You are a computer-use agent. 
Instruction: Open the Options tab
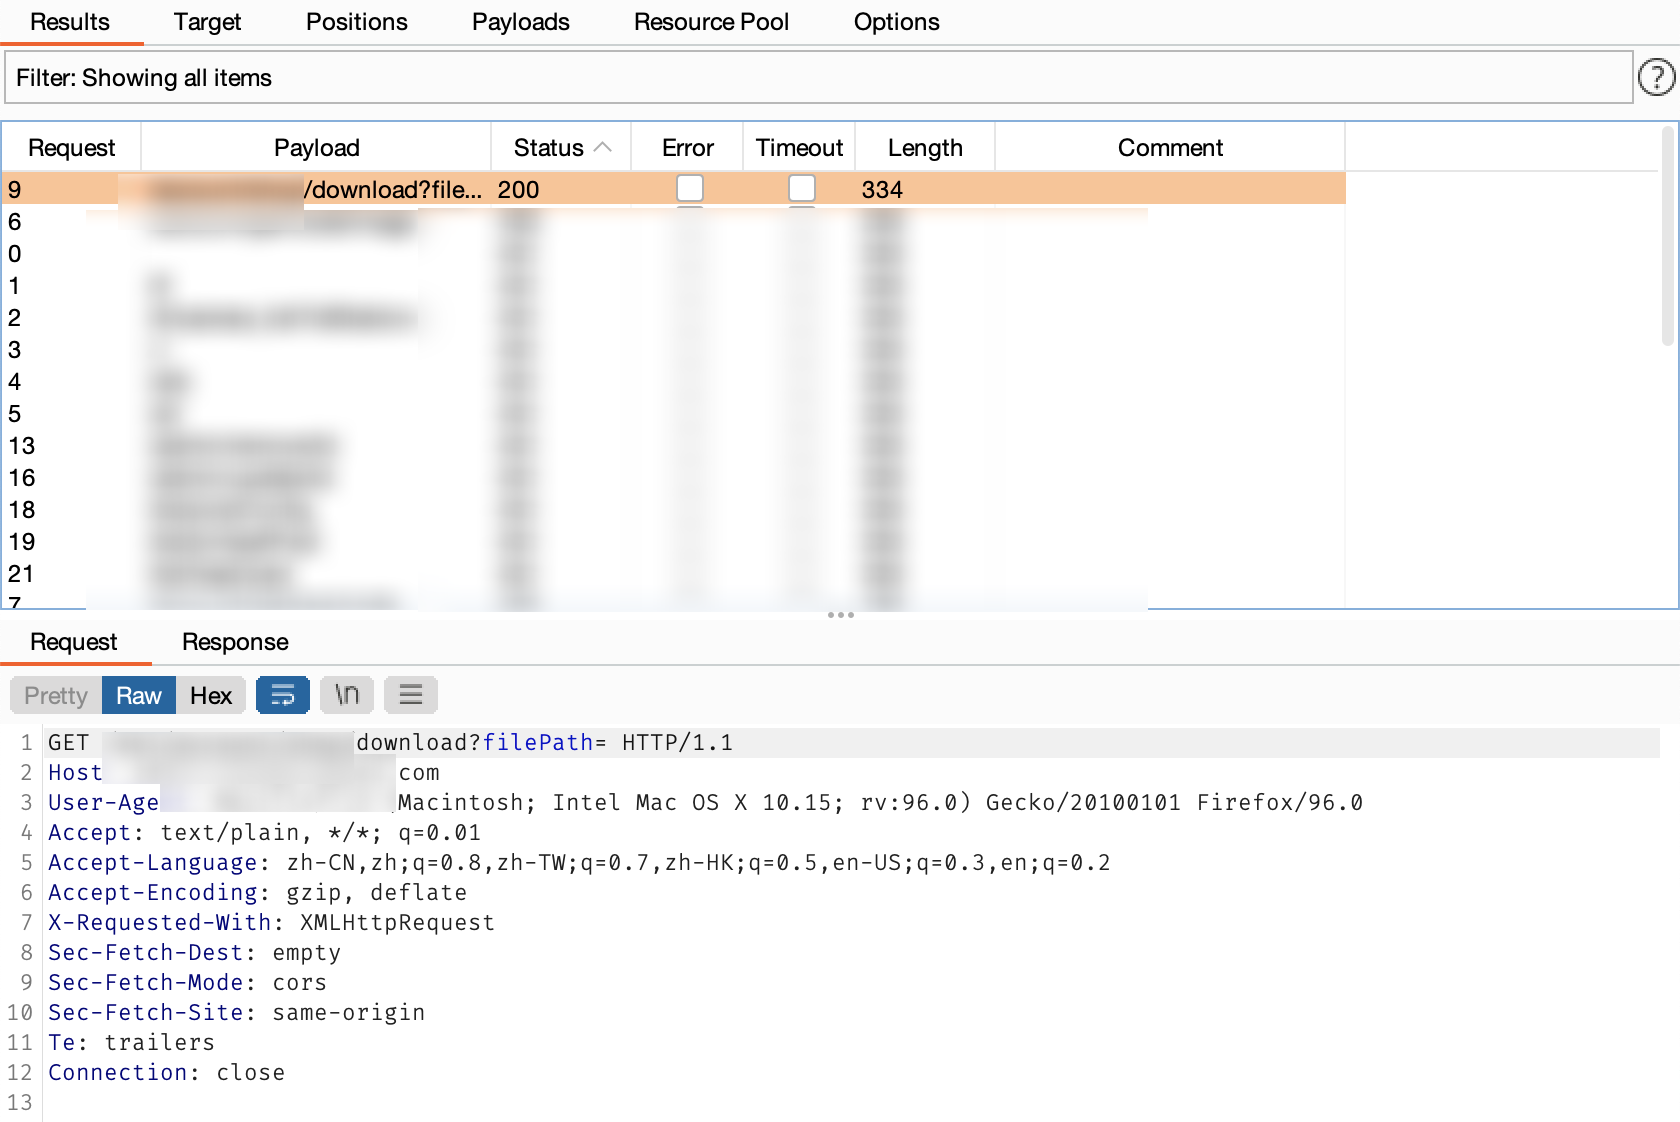[897, 22]
